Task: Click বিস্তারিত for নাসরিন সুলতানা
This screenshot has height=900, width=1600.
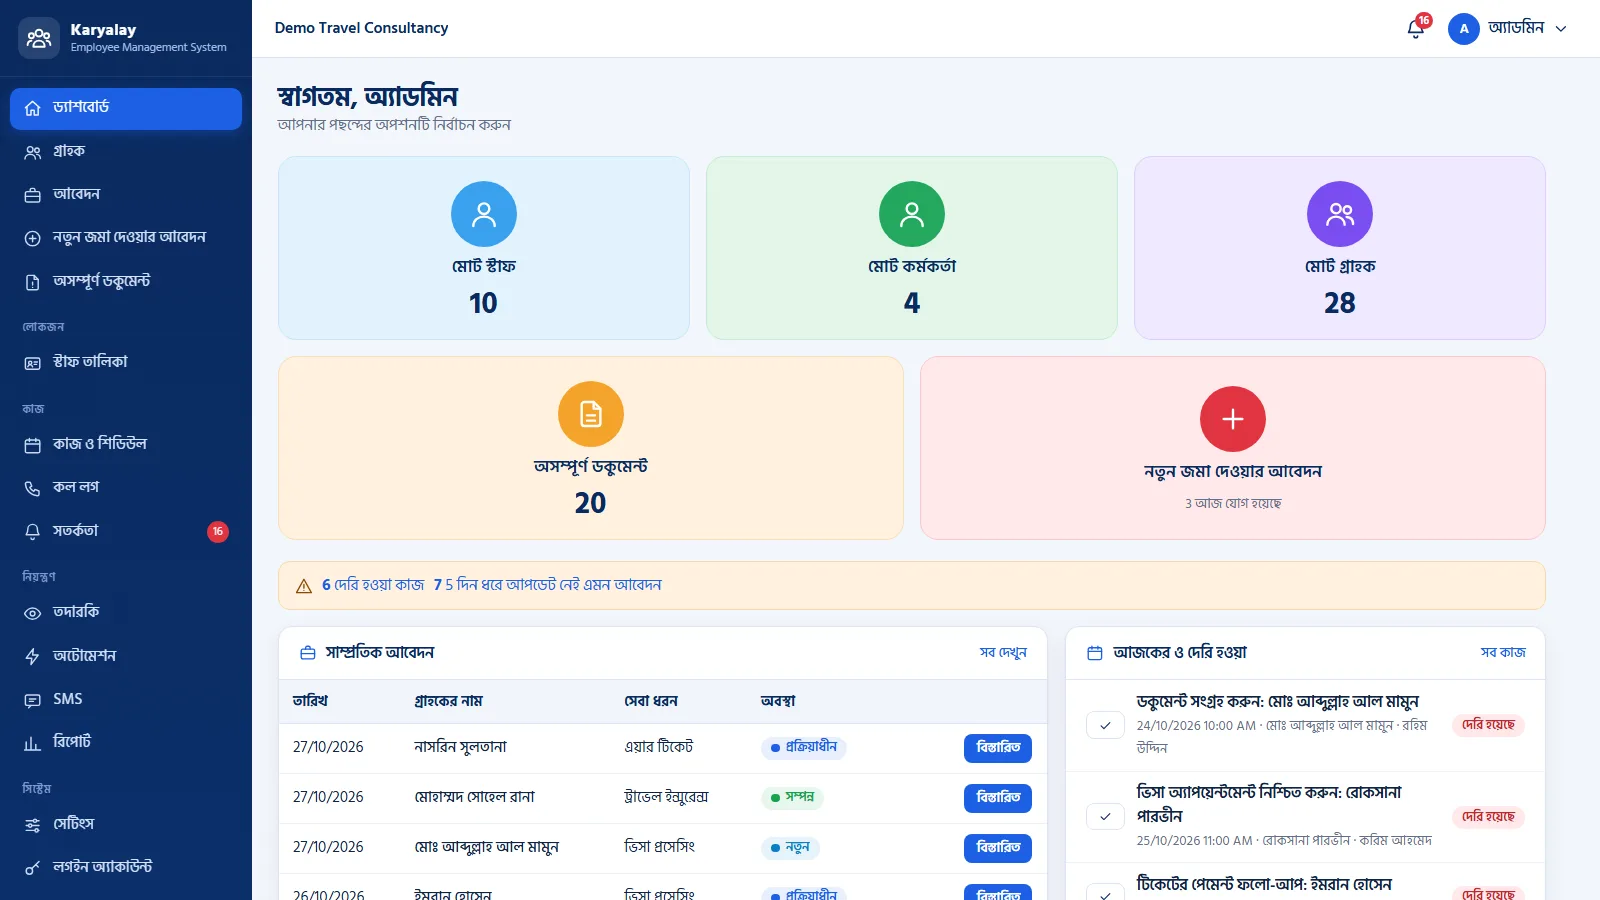Action: coord(998,748)
